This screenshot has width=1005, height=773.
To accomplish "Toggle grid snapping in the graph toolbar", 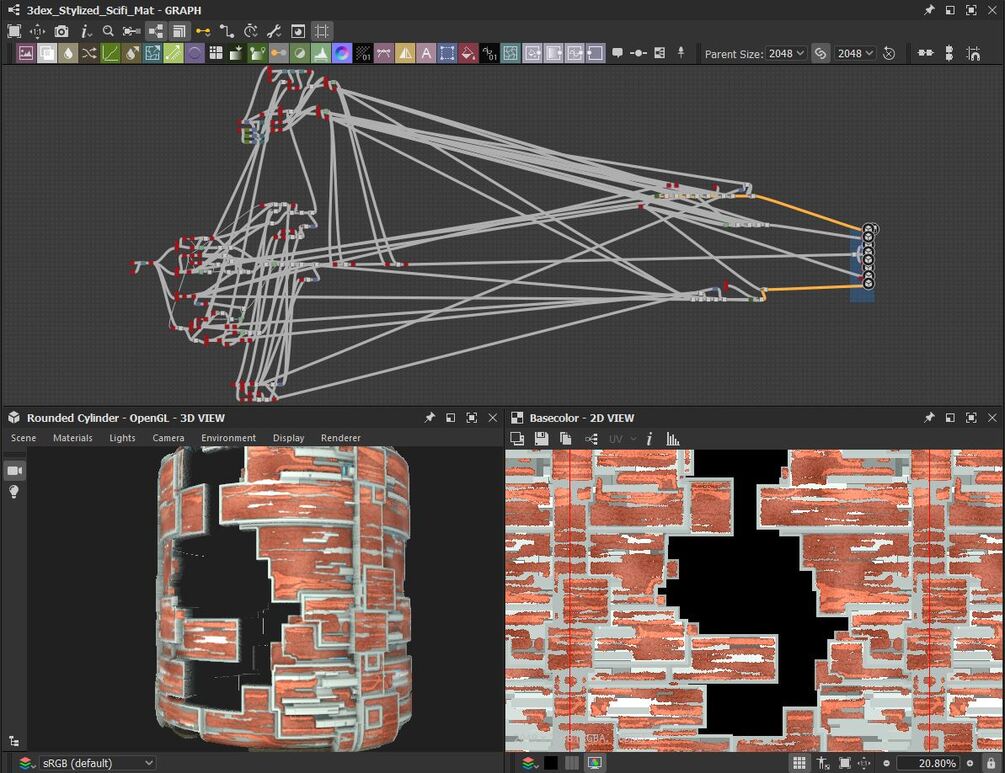I will tap(320, 32).
